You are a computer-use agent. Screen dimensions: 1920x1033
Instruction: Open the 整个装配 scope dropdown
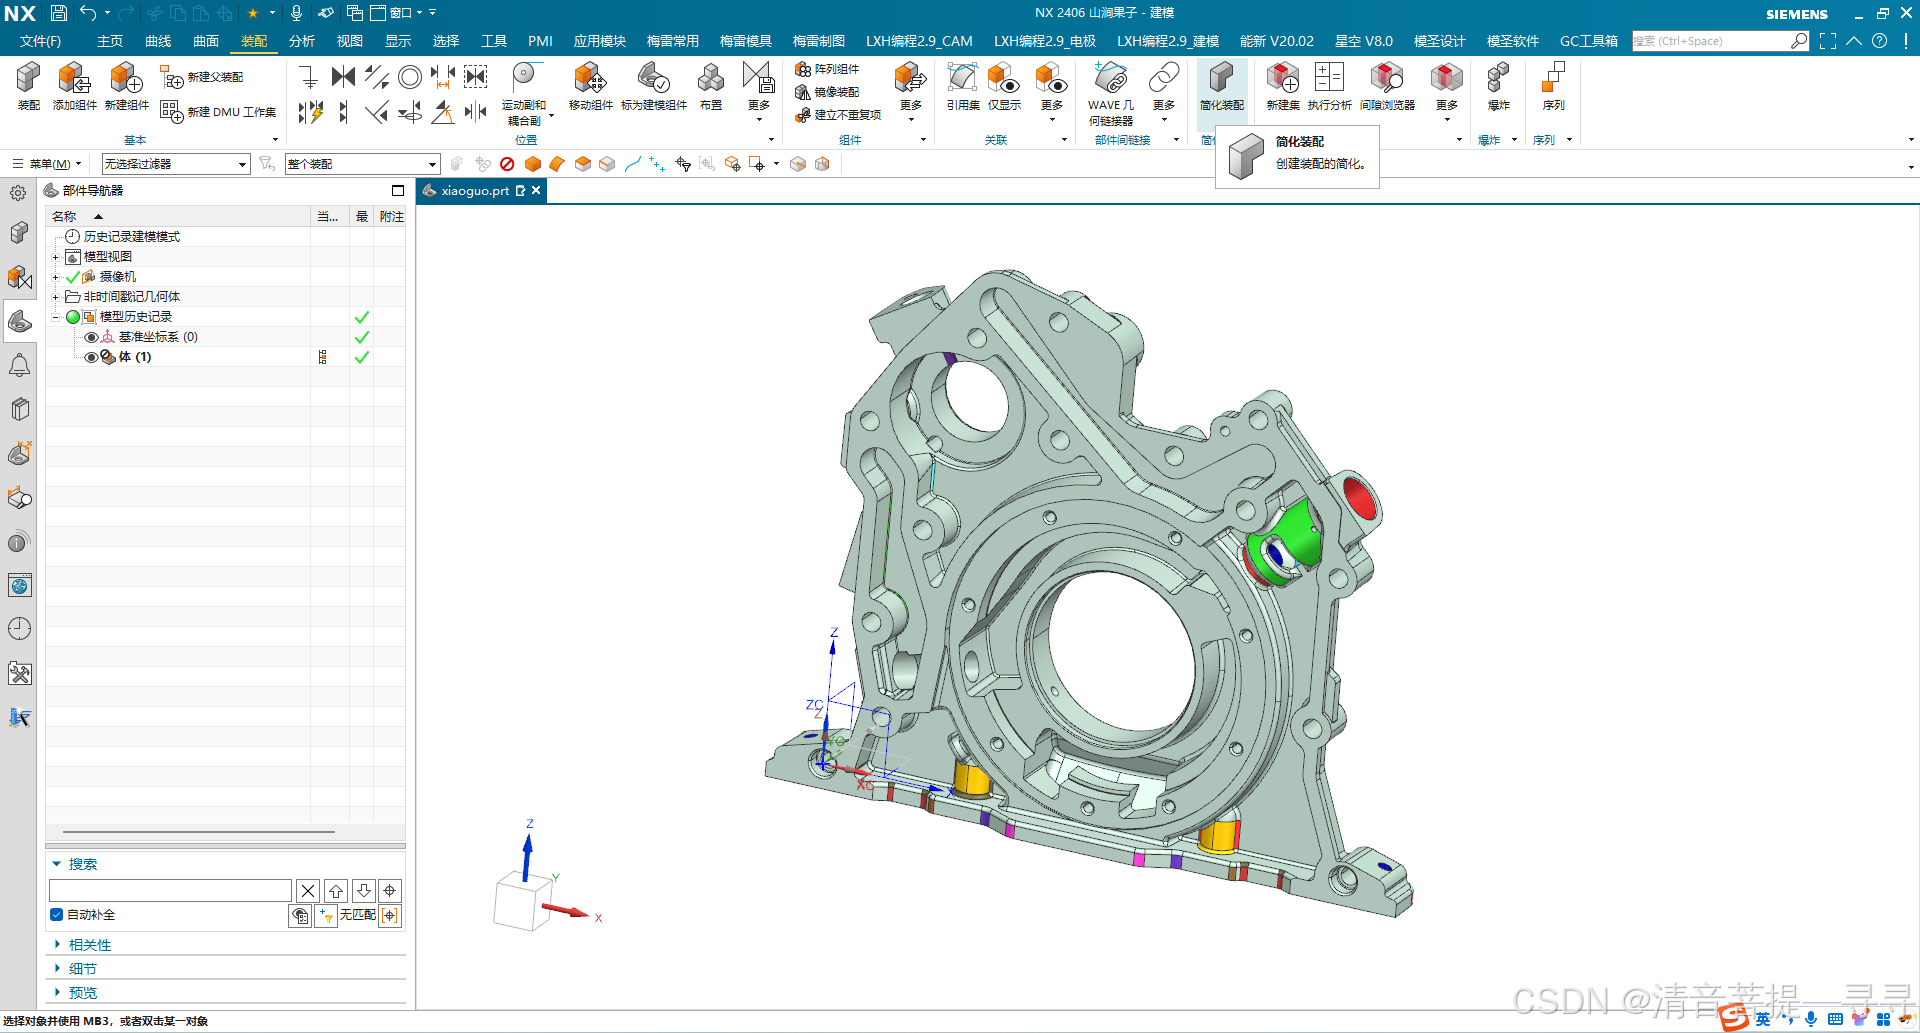[x=362, y=164]
